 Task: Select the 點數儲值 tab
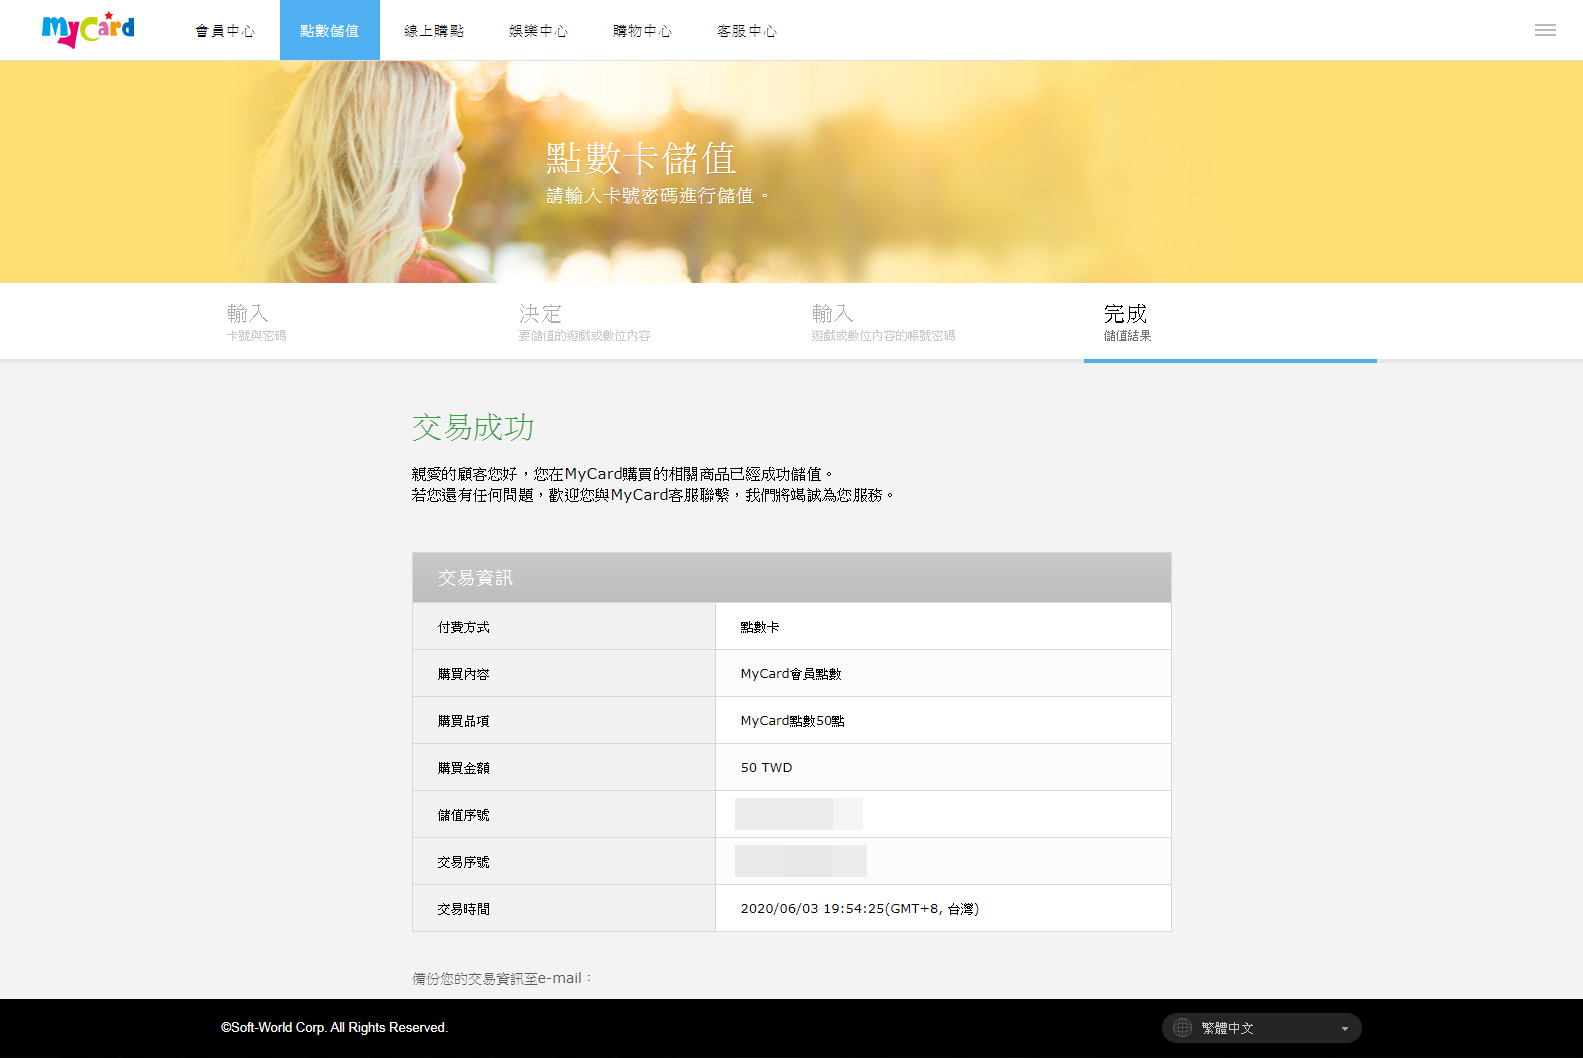click(x=330, y=31)
